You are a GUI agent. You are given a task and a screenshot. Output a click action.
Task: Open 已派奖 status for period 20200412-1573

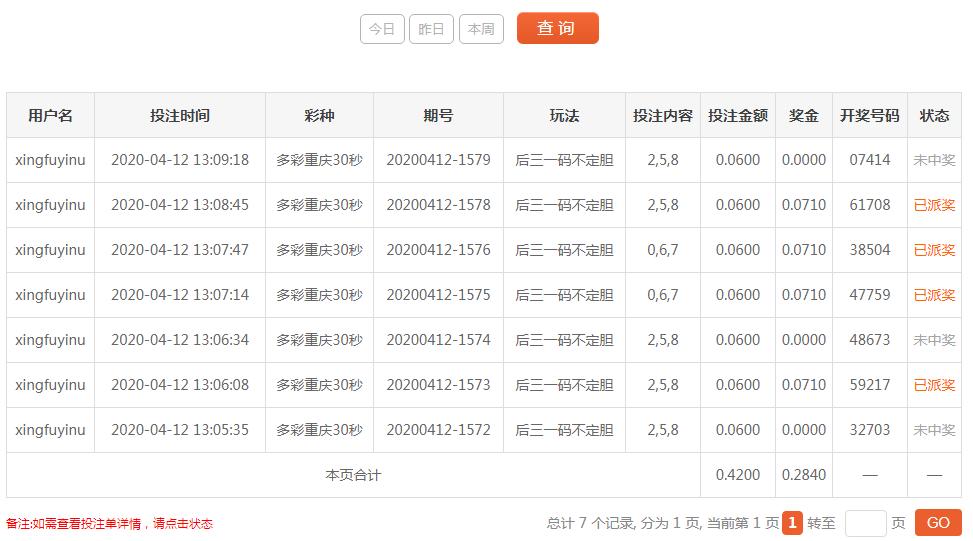pos(934,385)
